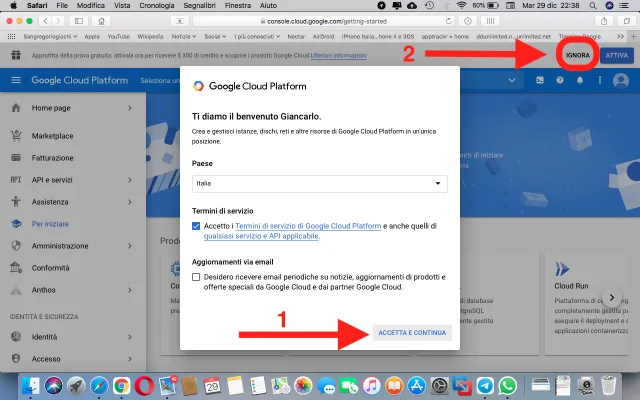The image size is (640, 400).
Task: Expand the Amministrazione submenu chevron
Action: [130, 246]
